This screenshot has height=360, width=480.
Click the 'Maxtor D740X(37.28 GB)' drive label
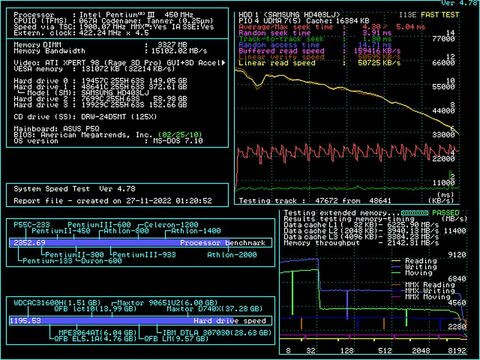point(215,309)
